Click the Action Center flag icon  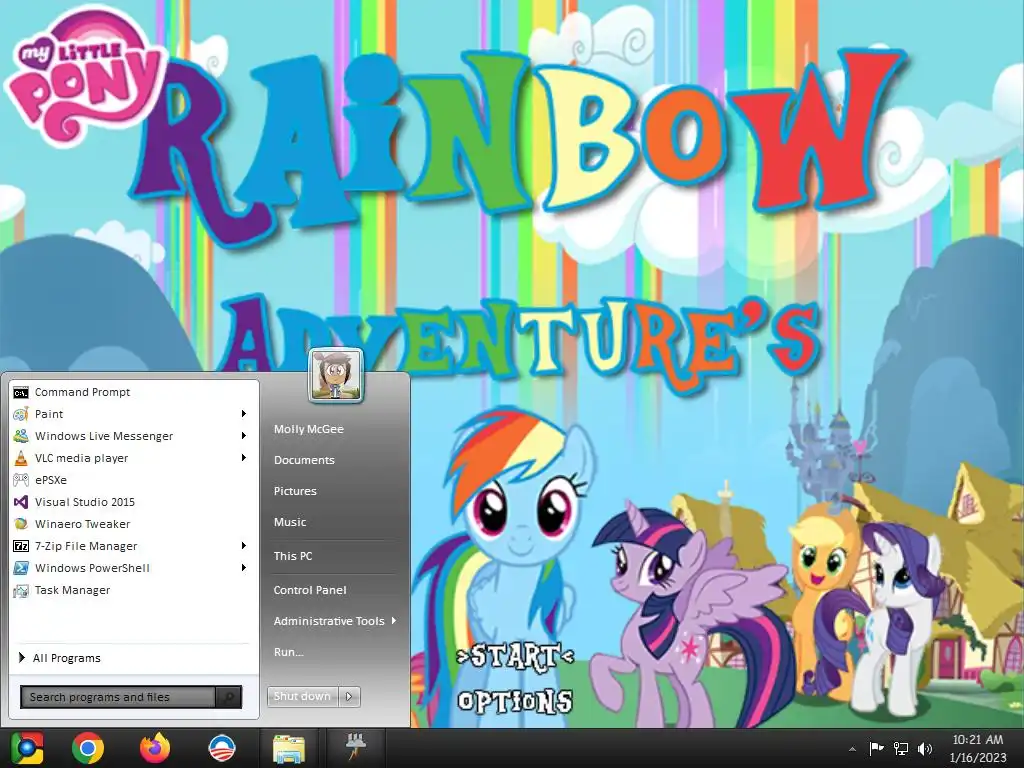(876, 748)
